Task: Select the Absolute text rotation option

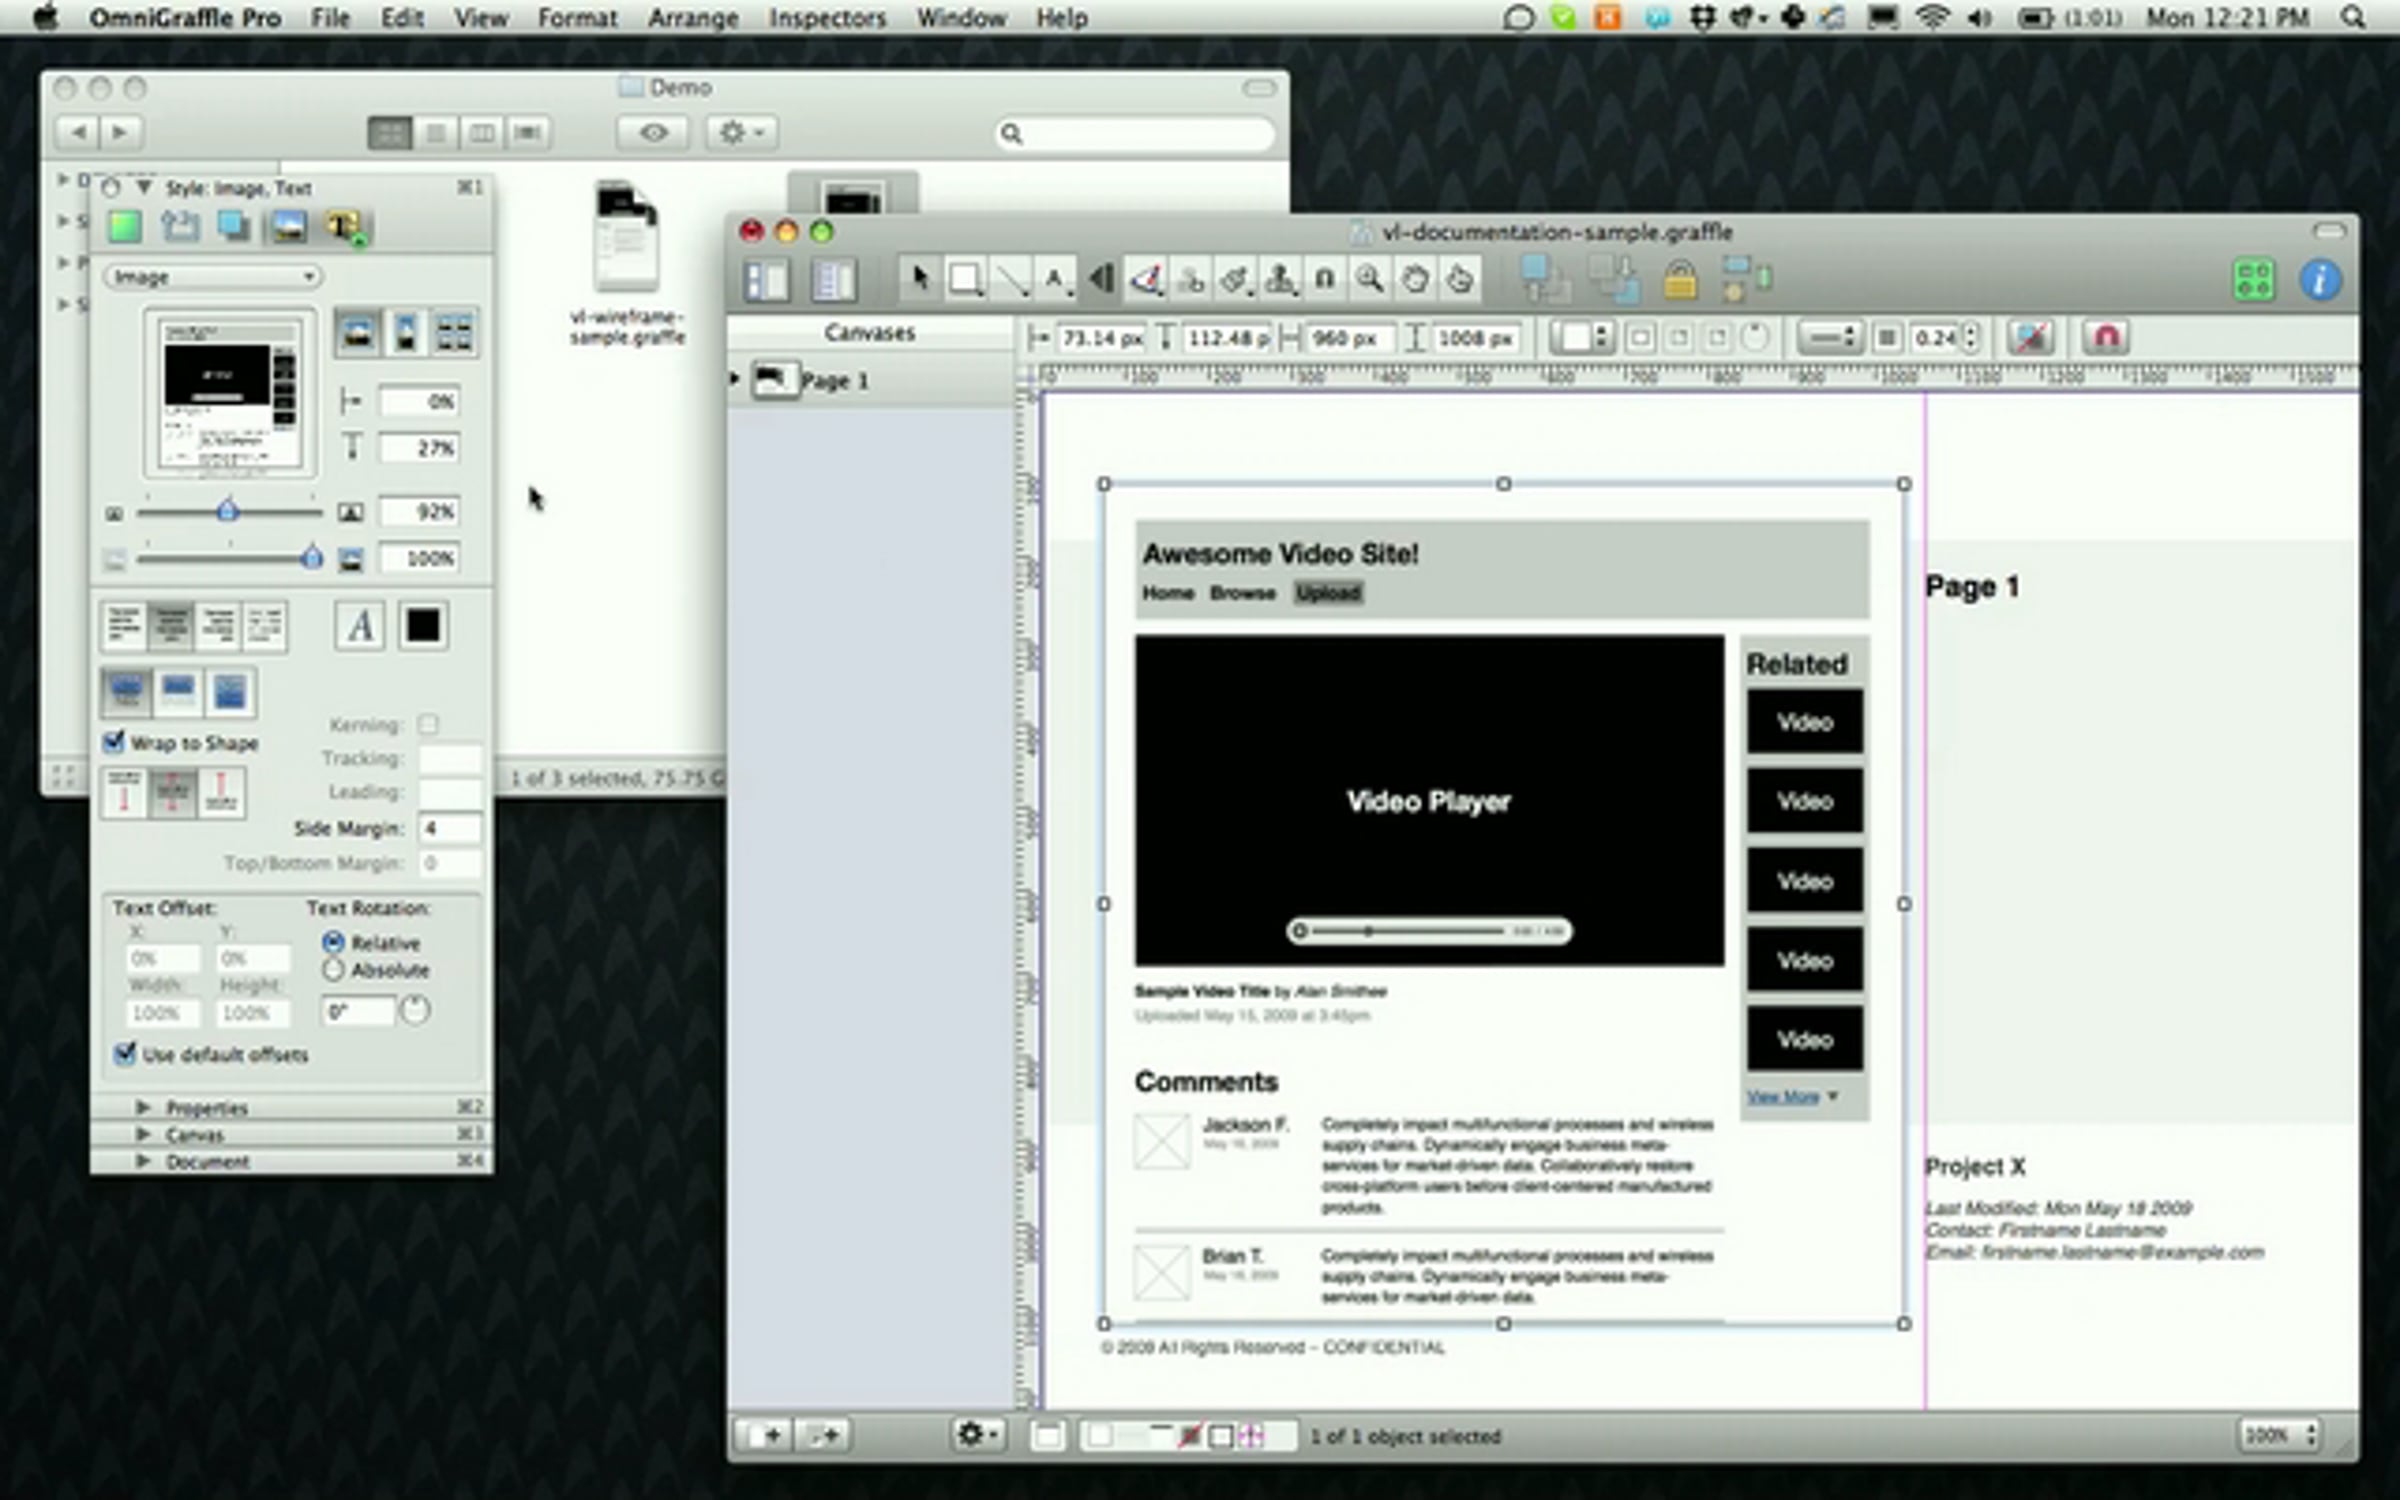Action: coord(334,970)
